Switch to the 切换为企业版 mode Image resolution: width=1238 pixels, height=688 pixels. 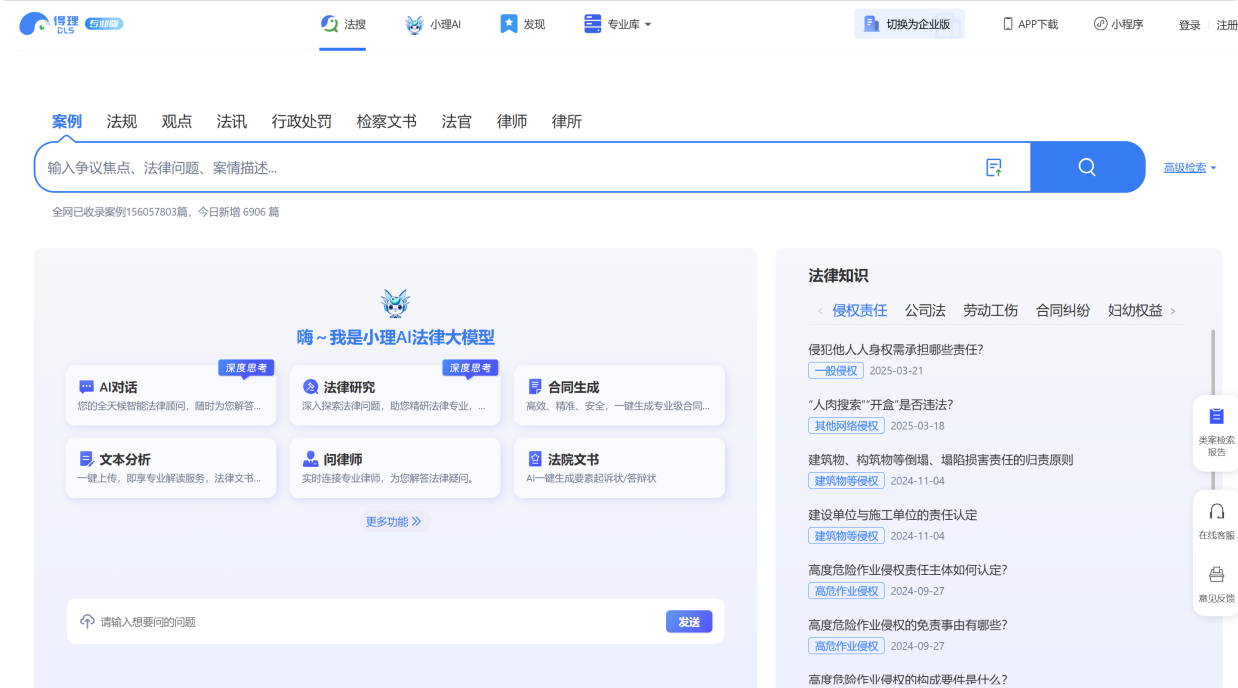[x=909, y=23]
